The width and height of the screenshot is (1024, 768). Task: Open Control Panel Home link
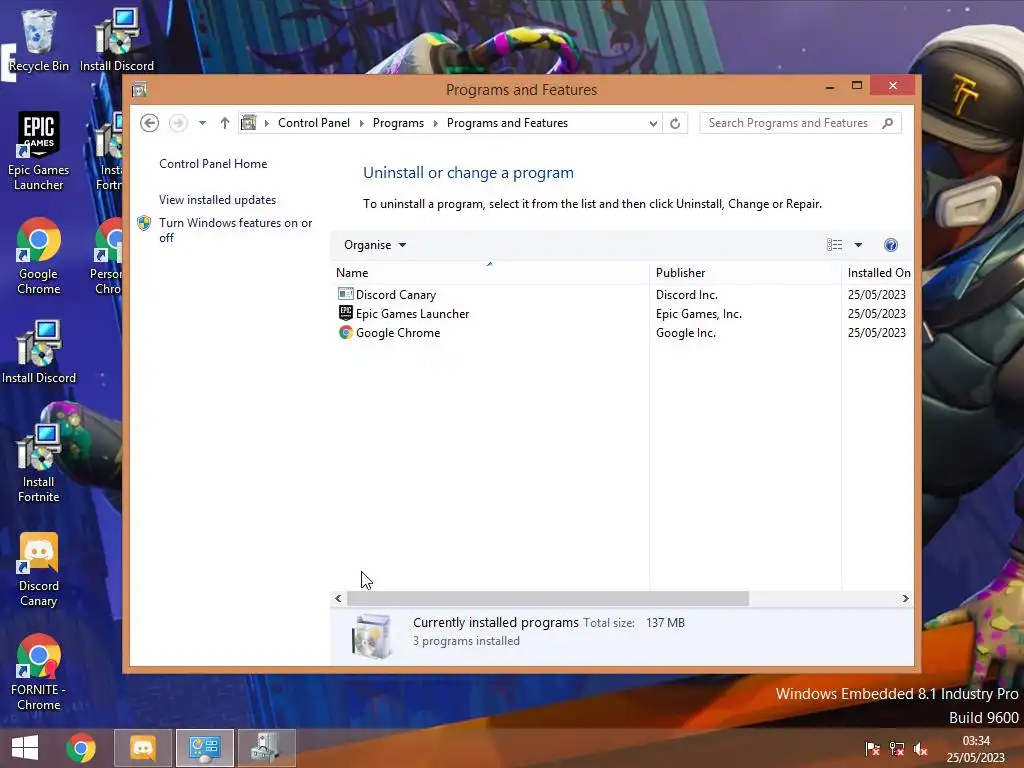tap(213, 164)
